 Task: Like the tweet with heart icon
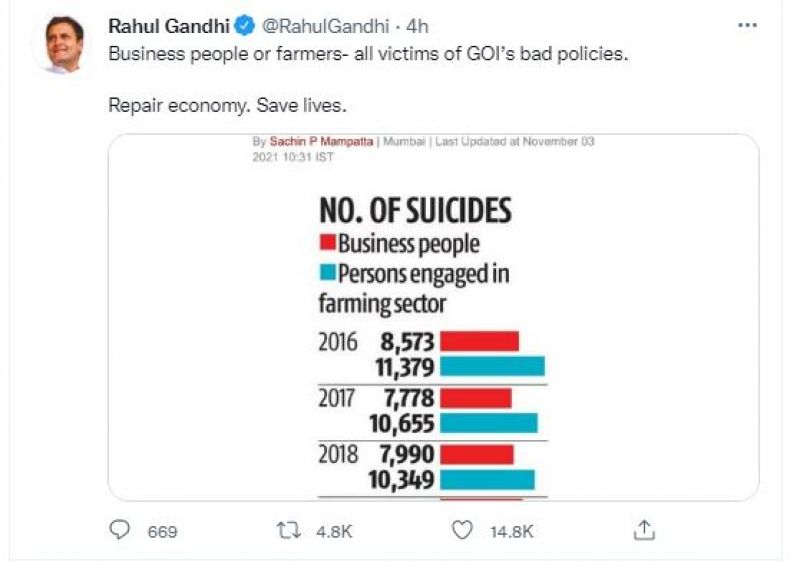pos(461,530)
